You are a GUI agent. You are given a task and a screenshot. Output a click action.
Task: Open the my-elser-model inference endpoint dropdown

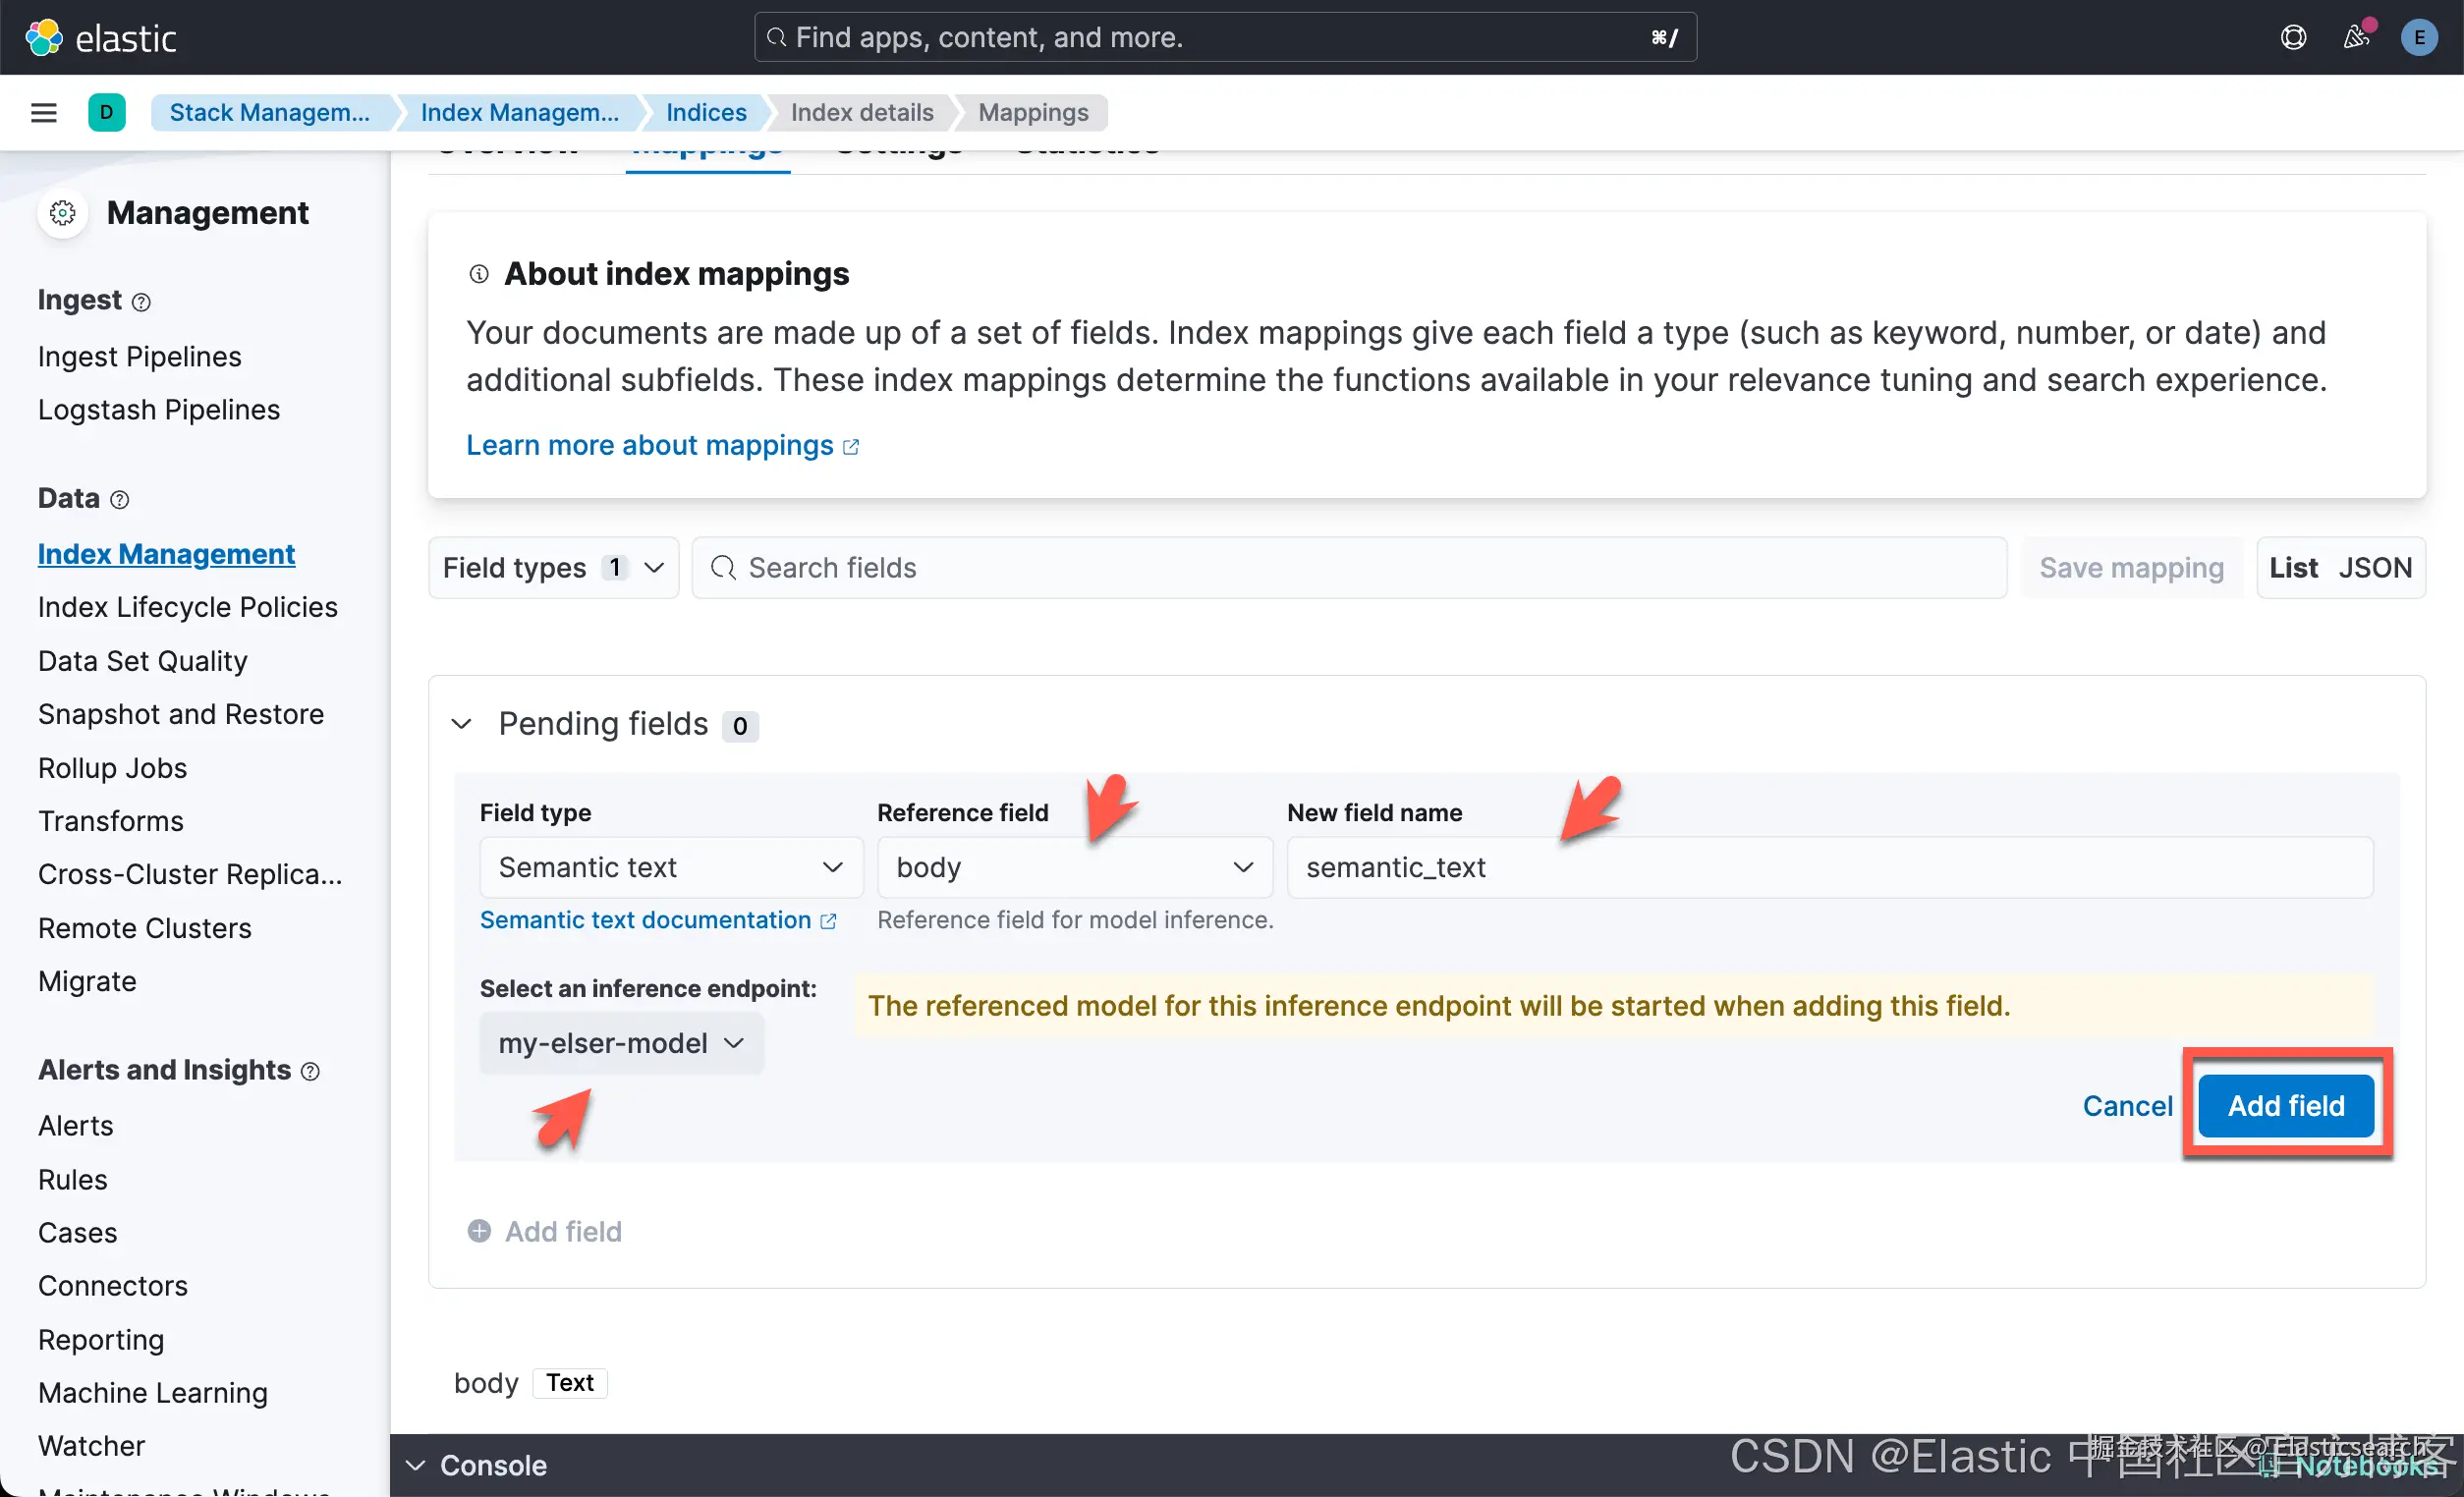point(621,1043)
